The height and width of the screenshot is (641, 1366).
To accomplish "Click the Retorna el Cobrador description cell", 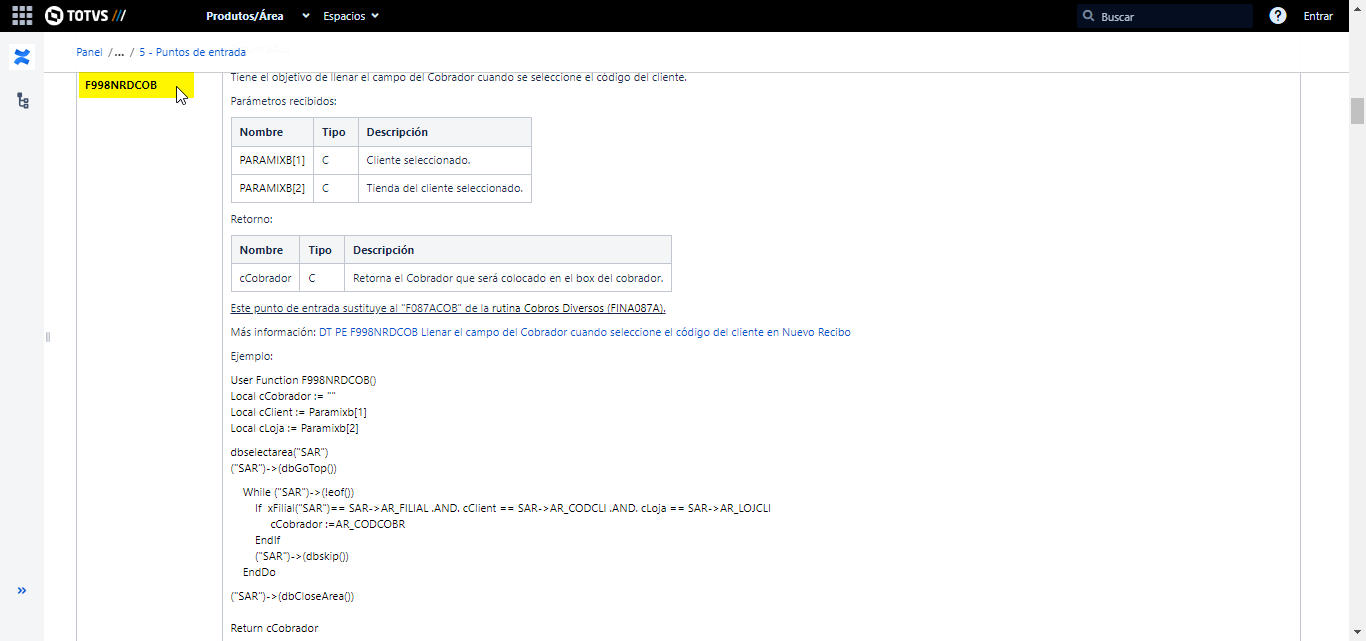I will coord(508,278).
